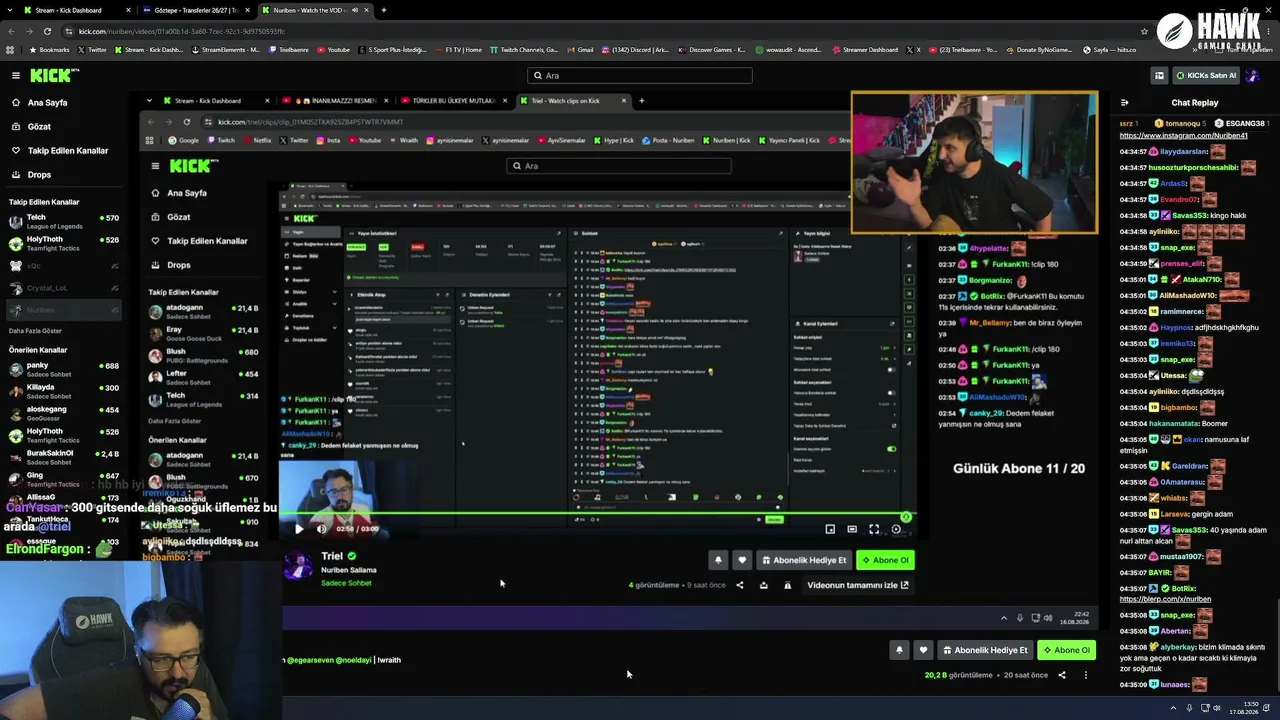Reload the page in the recorded browser window
This screenshot has height=720, width=1280.
tap(187, 122)
